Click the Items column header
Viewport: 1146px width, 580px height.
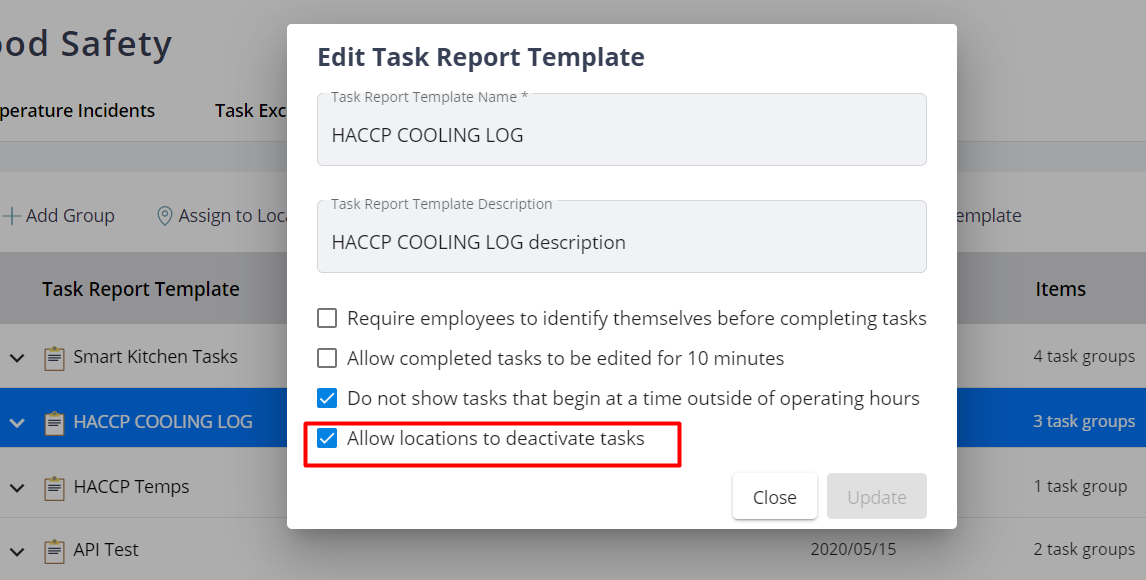click(x=1060, y=289)
